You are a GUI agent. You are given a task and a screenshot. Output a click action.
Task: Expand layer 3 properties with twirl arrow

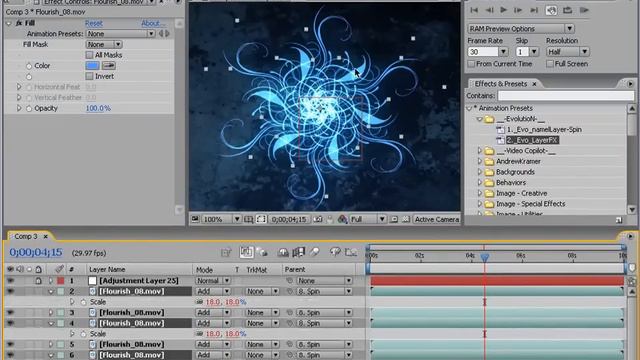pyautogui.click(x=51, y=313)
